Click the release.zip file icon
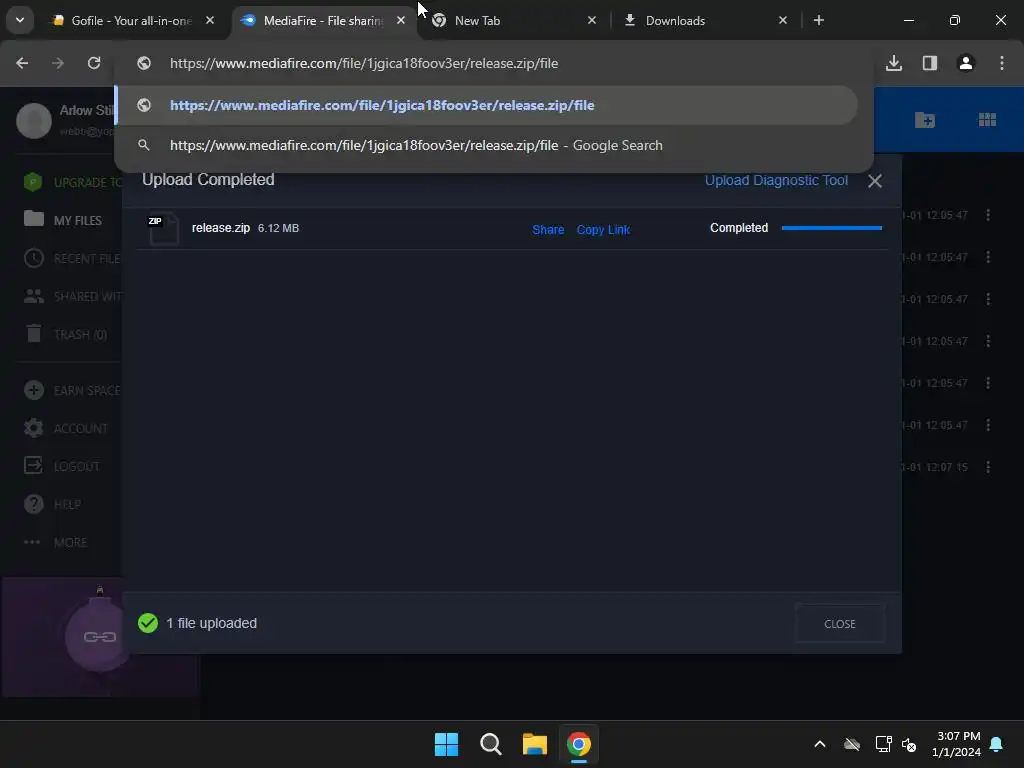1024x768 pixels. point(163,228)
